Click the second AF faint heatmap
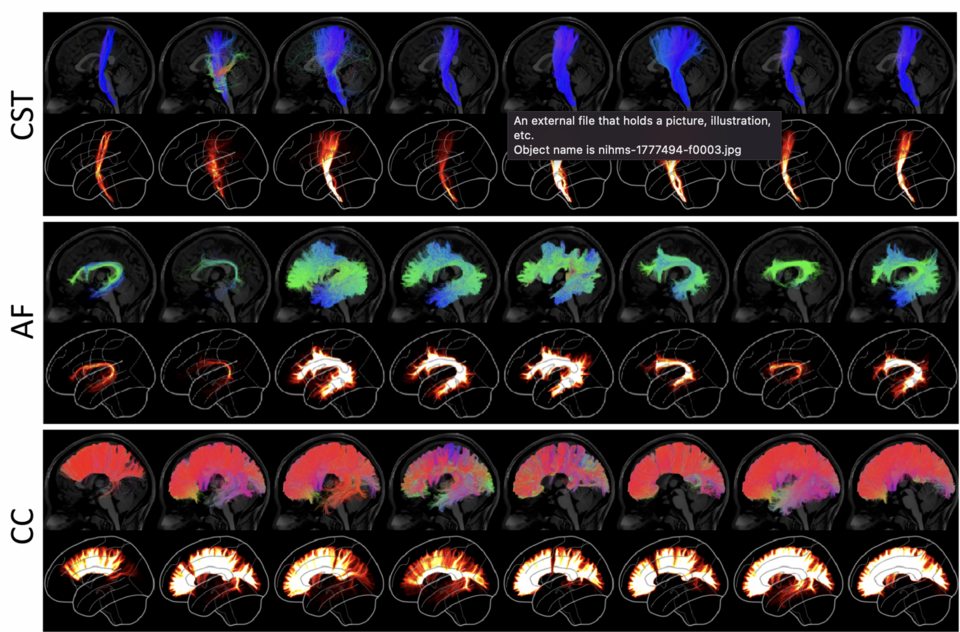The height and width of the screenshot is (632, 960). click(214, 371)
